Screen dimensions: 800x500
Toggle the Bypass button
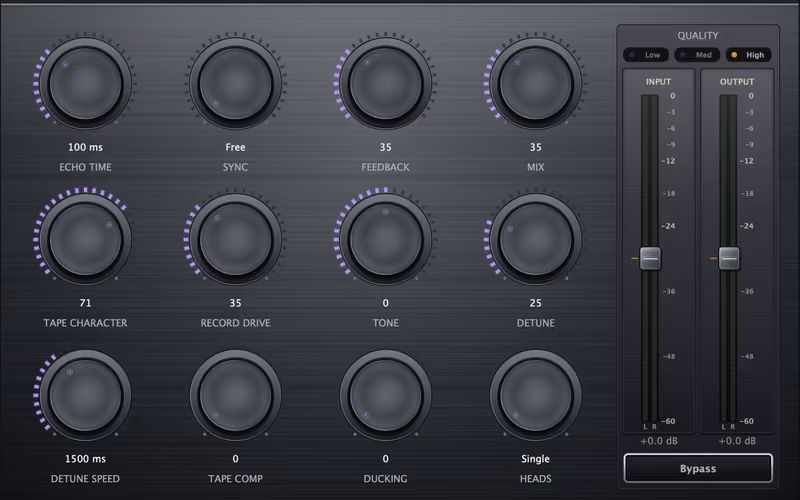pos(698,468)
